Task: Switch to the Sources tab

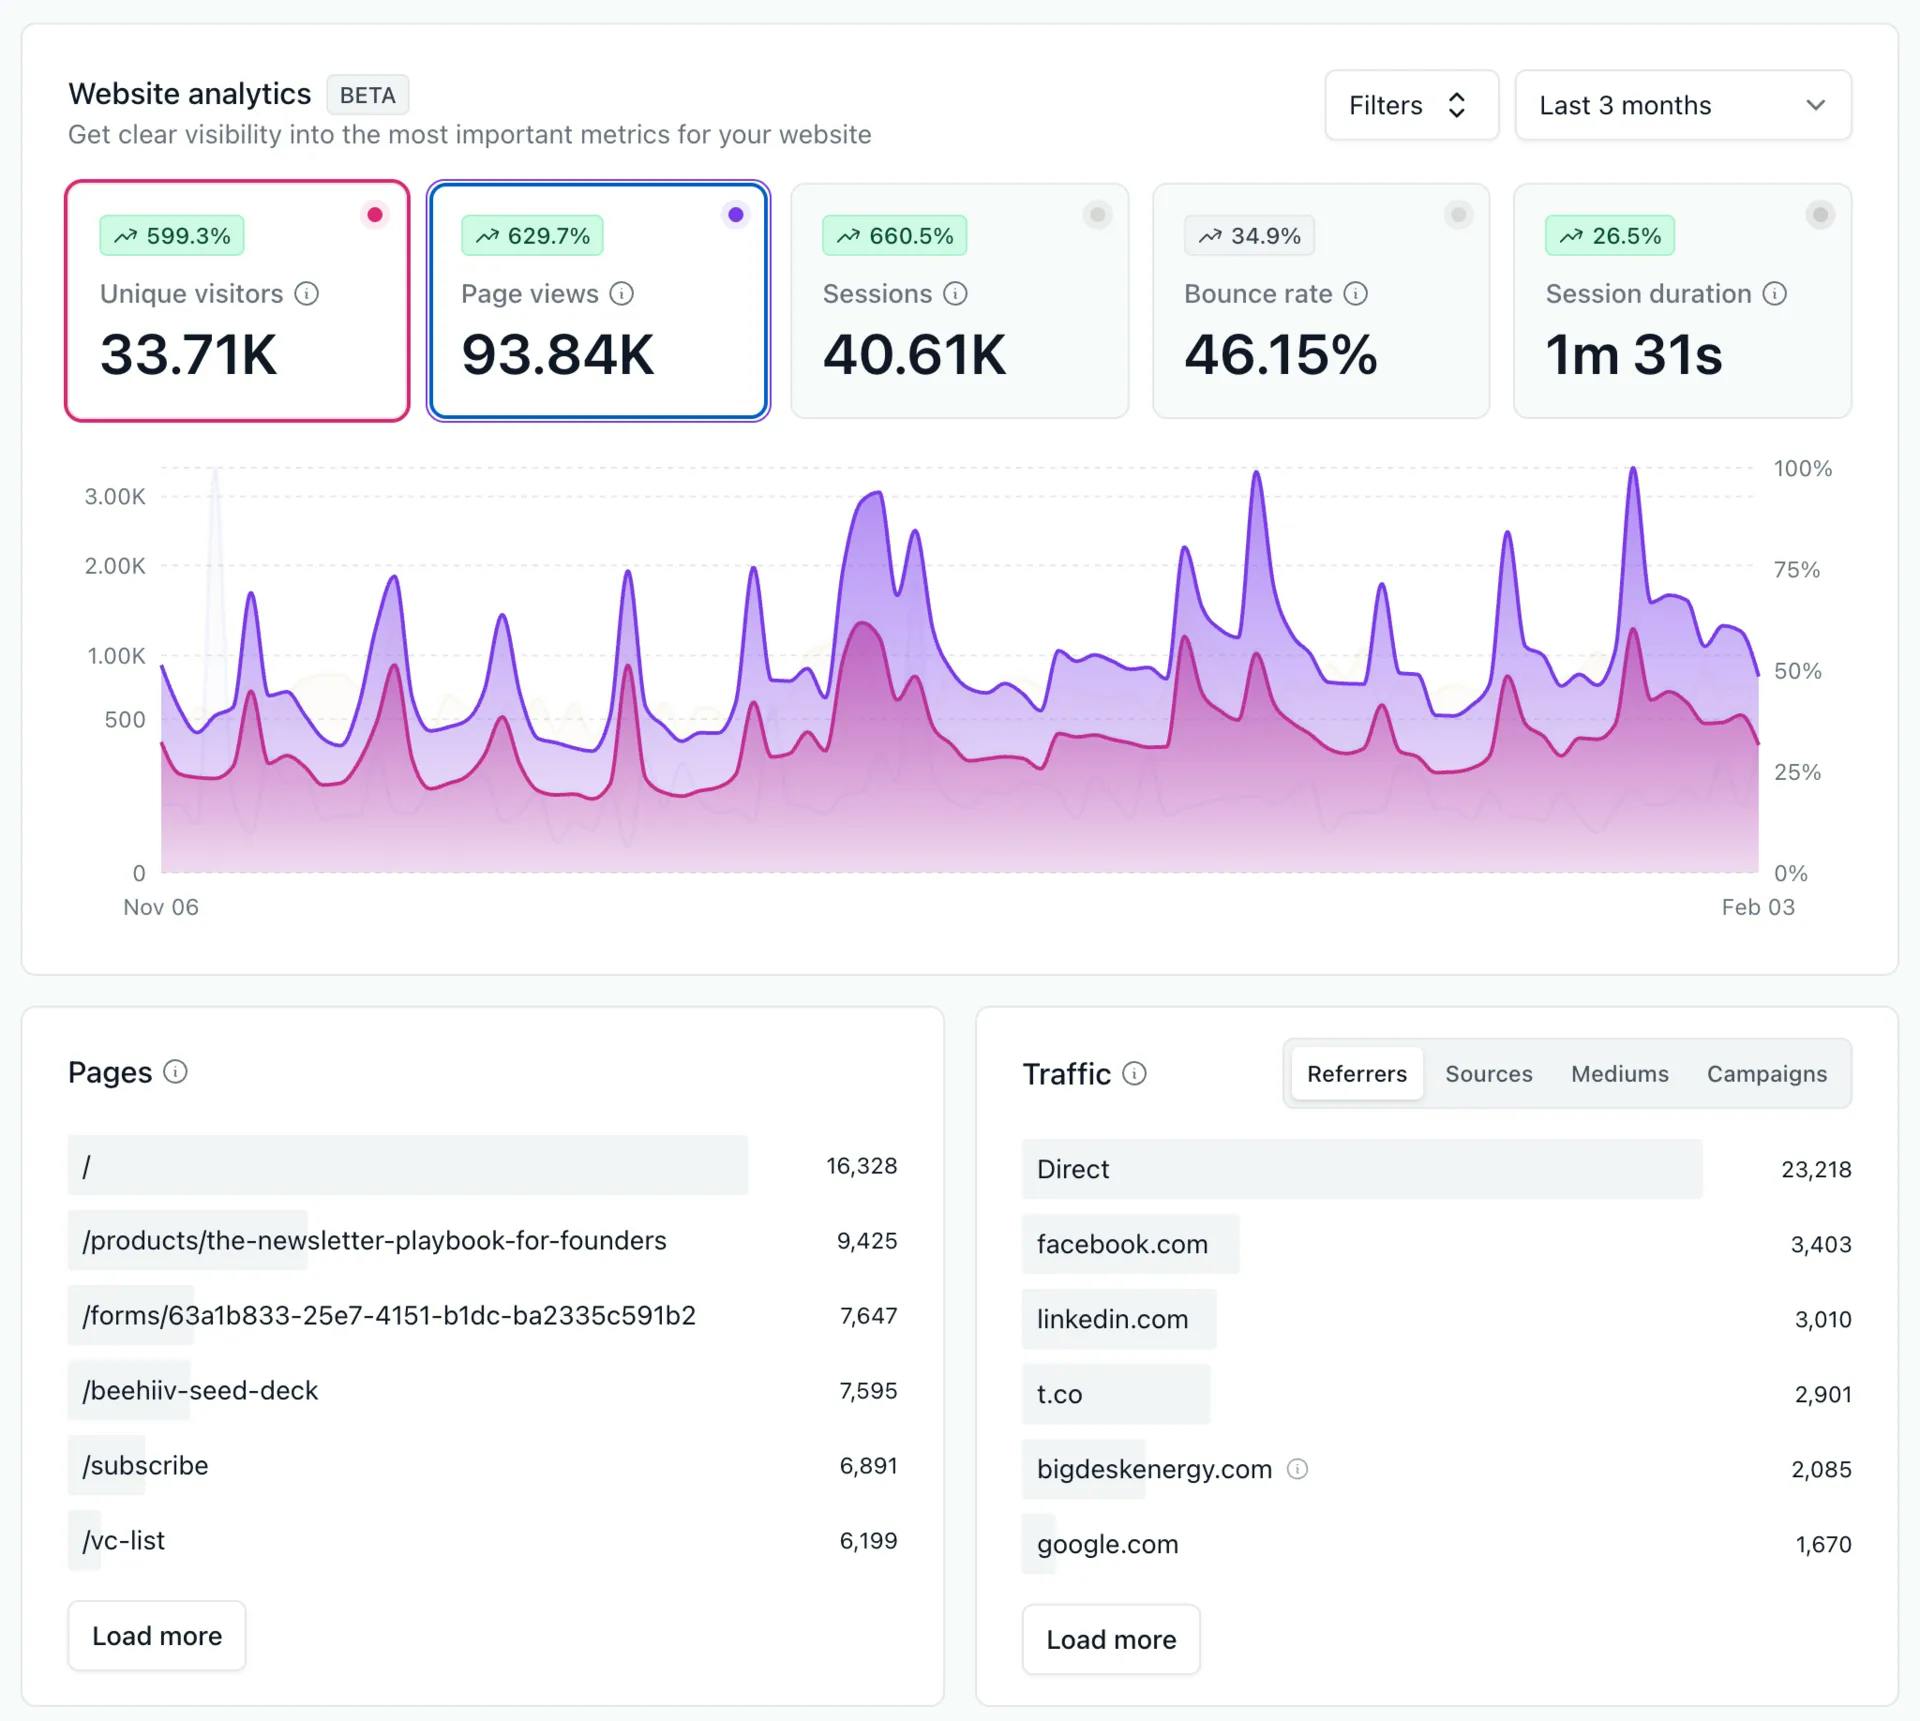Action: point(1488,1074)
